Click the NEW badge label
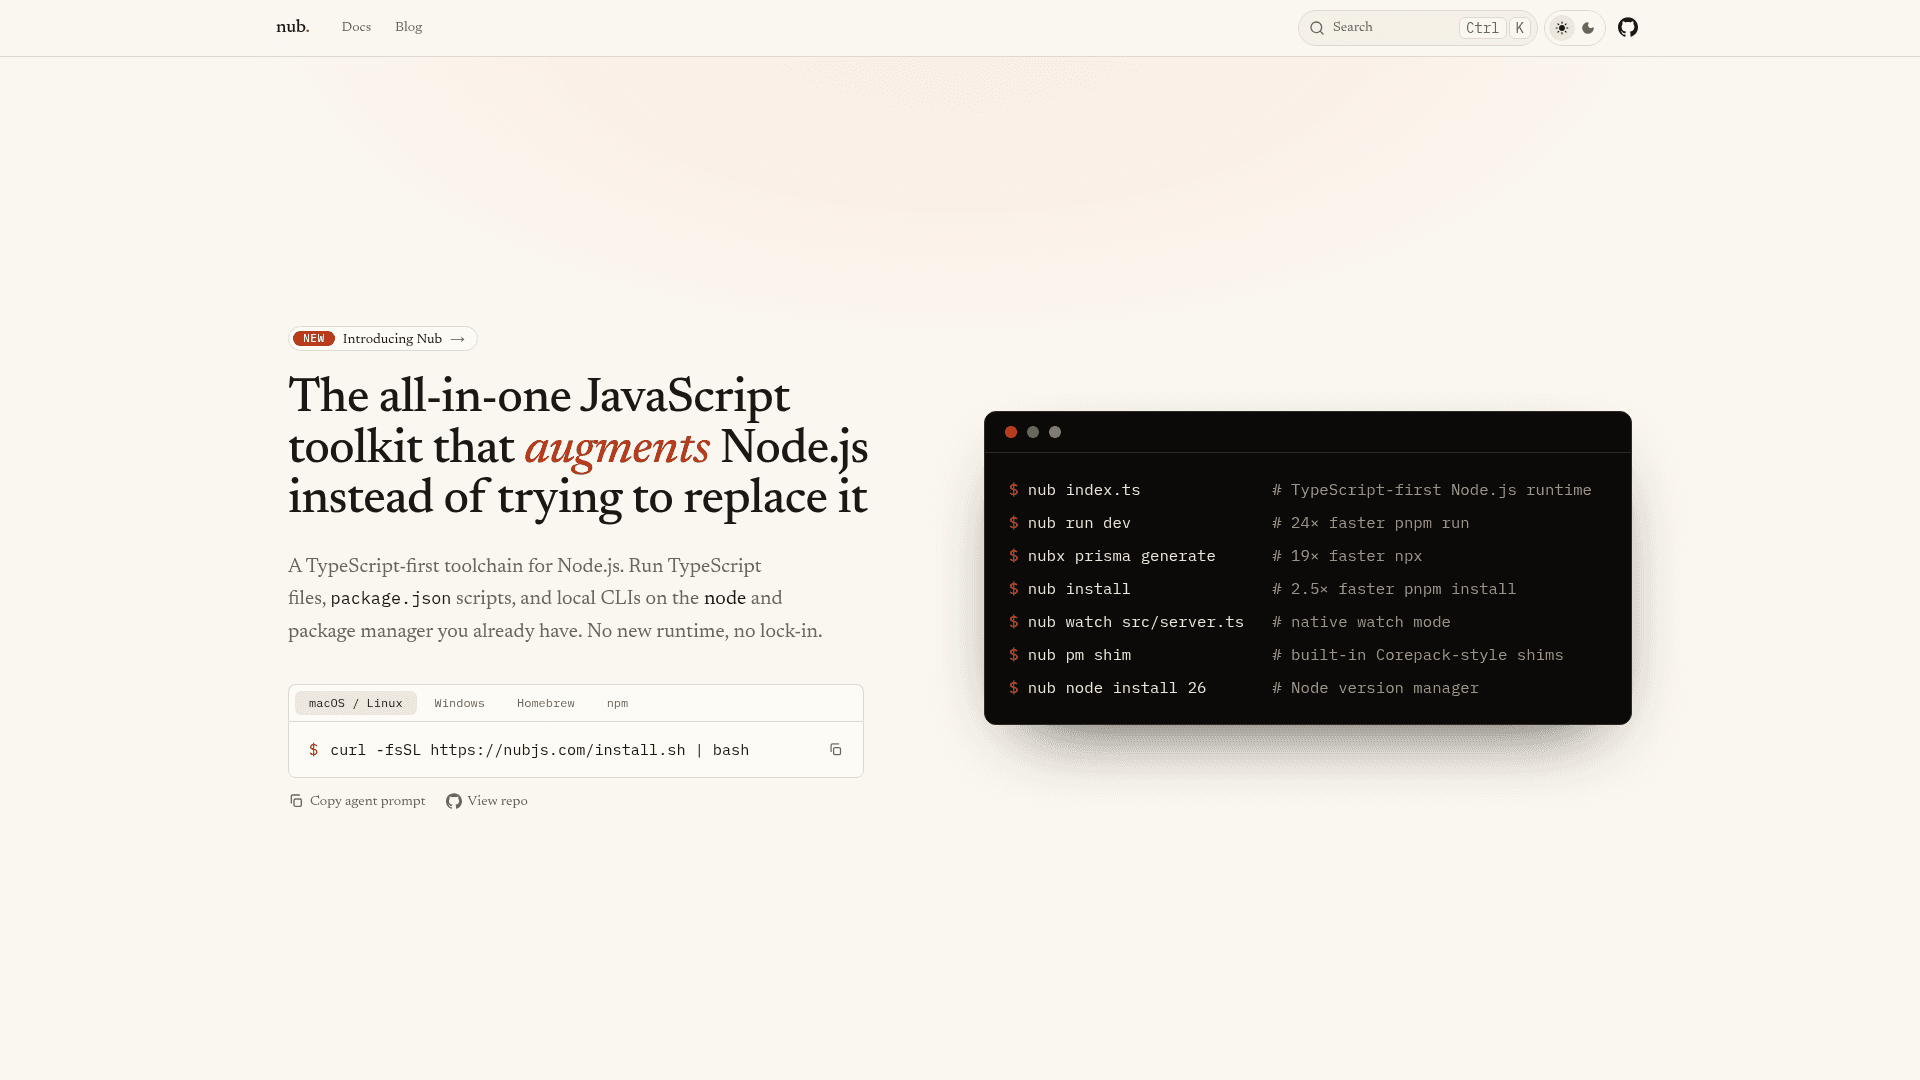This screenshot has height=1080, width=1920. pos(314,339)
